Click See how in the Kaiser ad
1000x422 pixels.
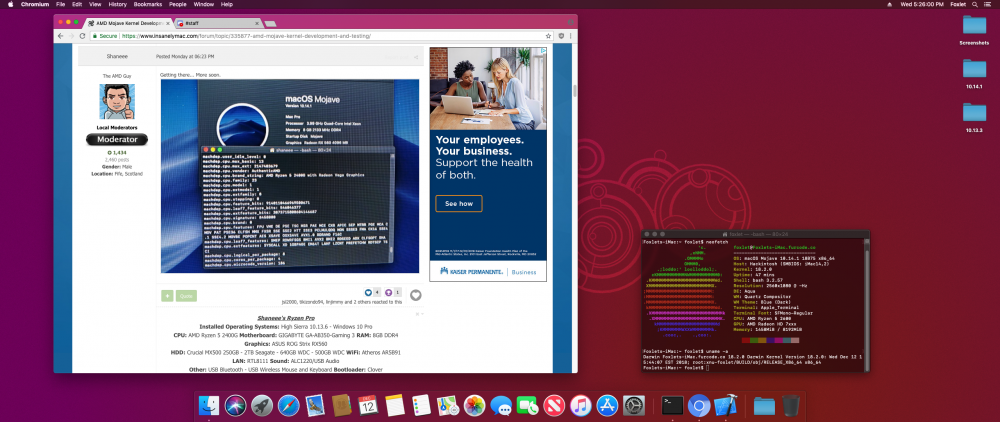pyautogui.click(x=459, y=203)
